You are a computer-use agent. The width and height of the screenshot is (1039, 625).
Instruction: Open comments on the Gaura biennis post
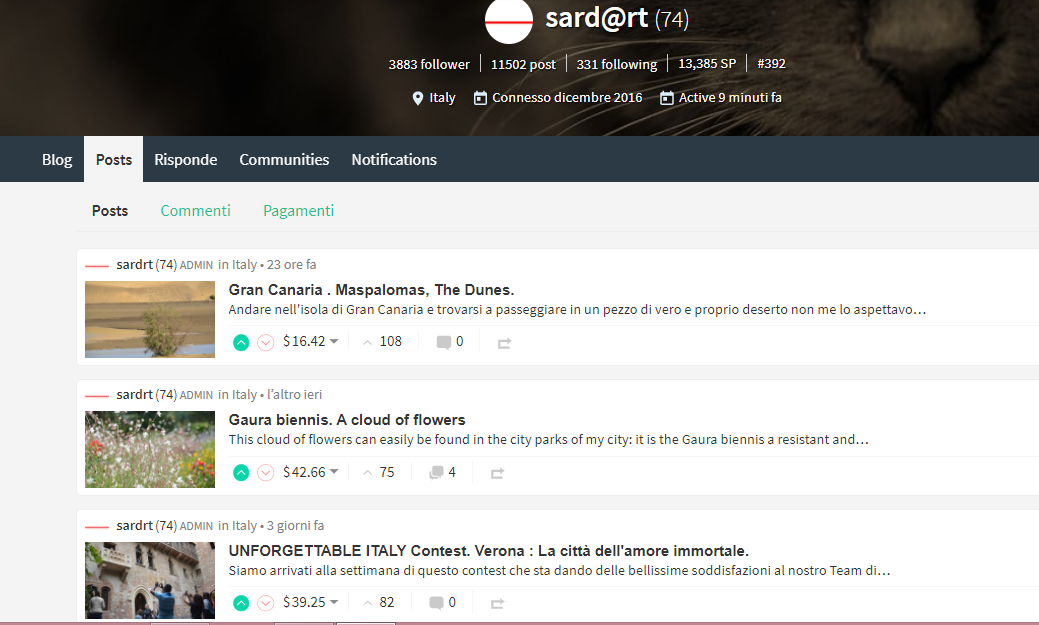click(443, 473)
